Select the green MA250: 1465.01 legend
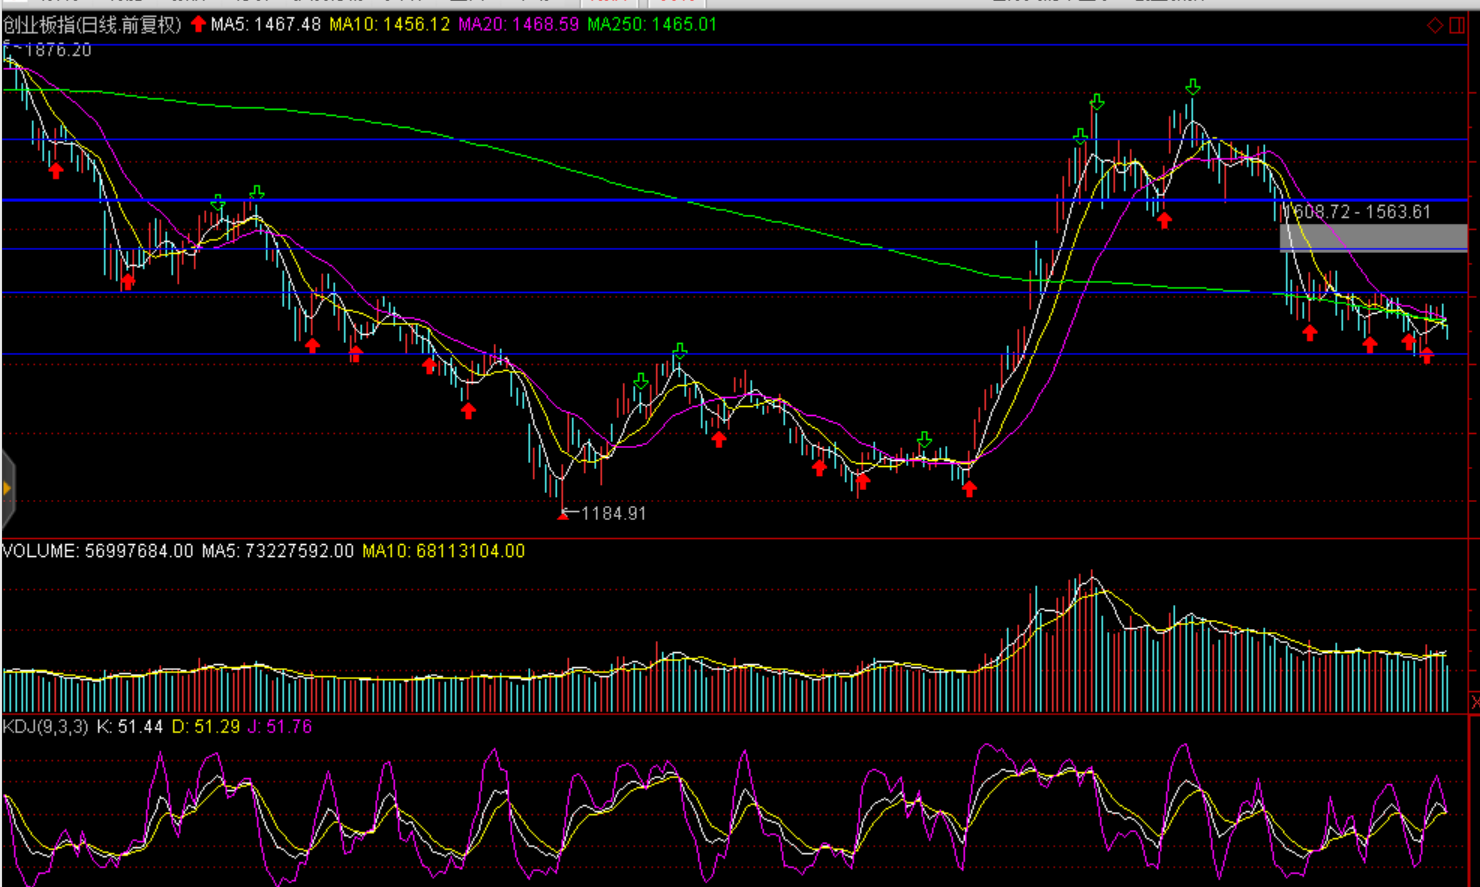 pyautogui.click(x=652, y=24)
